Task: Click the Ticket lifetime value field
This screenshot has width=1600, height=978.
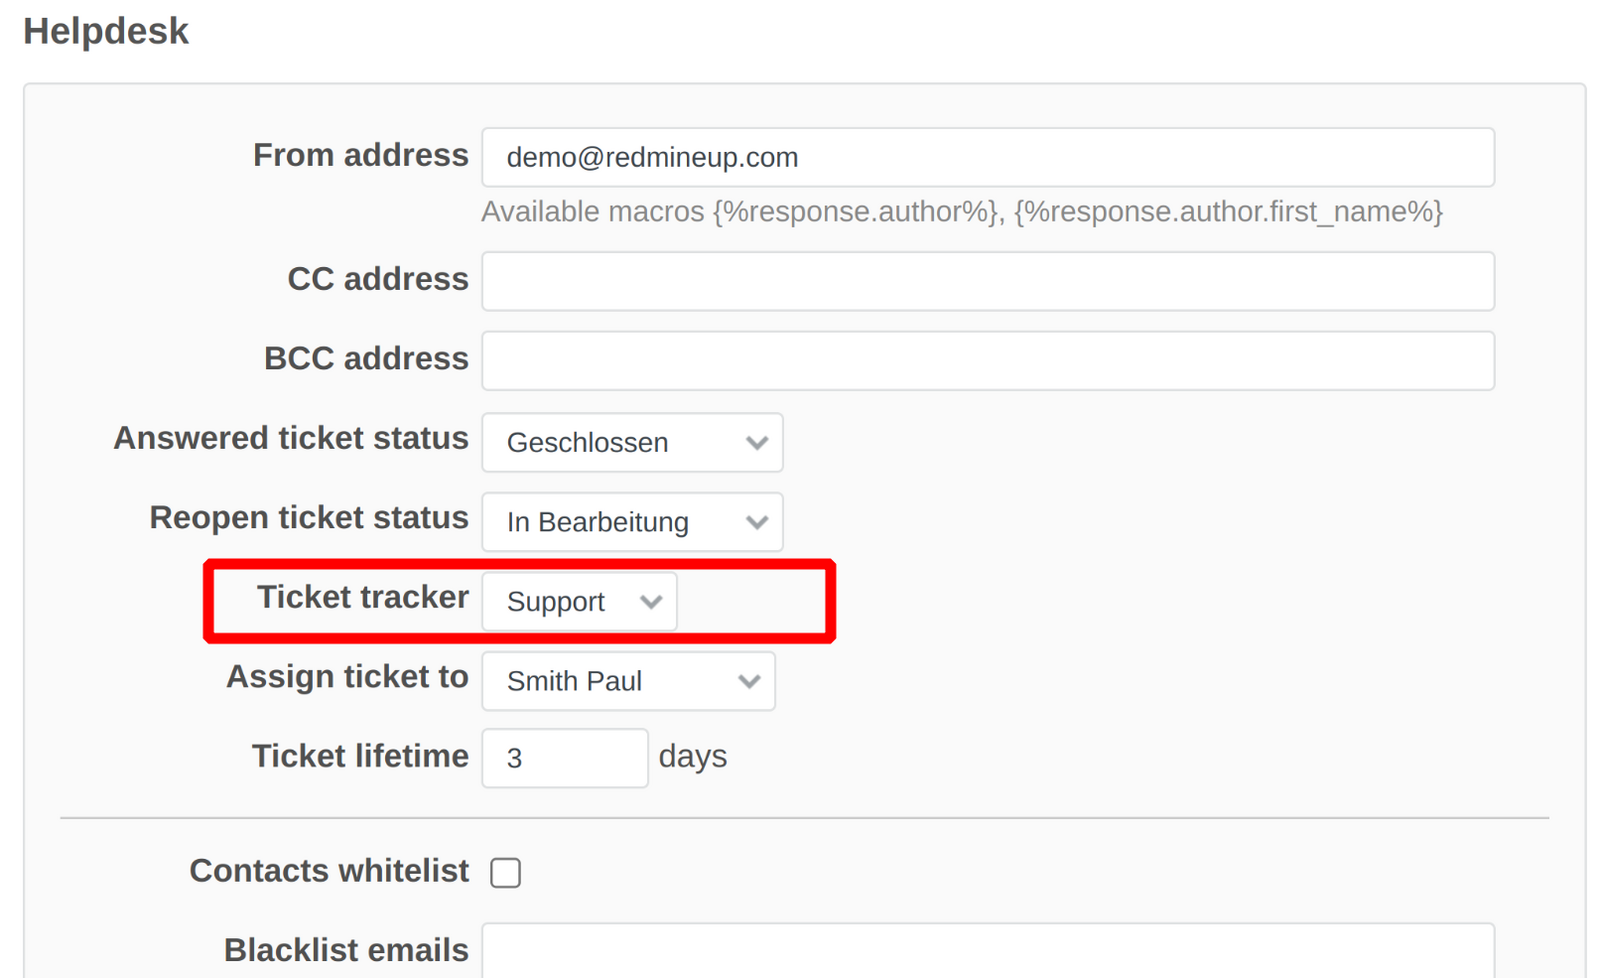Action: pyautogui.click(x=565, y=757)
